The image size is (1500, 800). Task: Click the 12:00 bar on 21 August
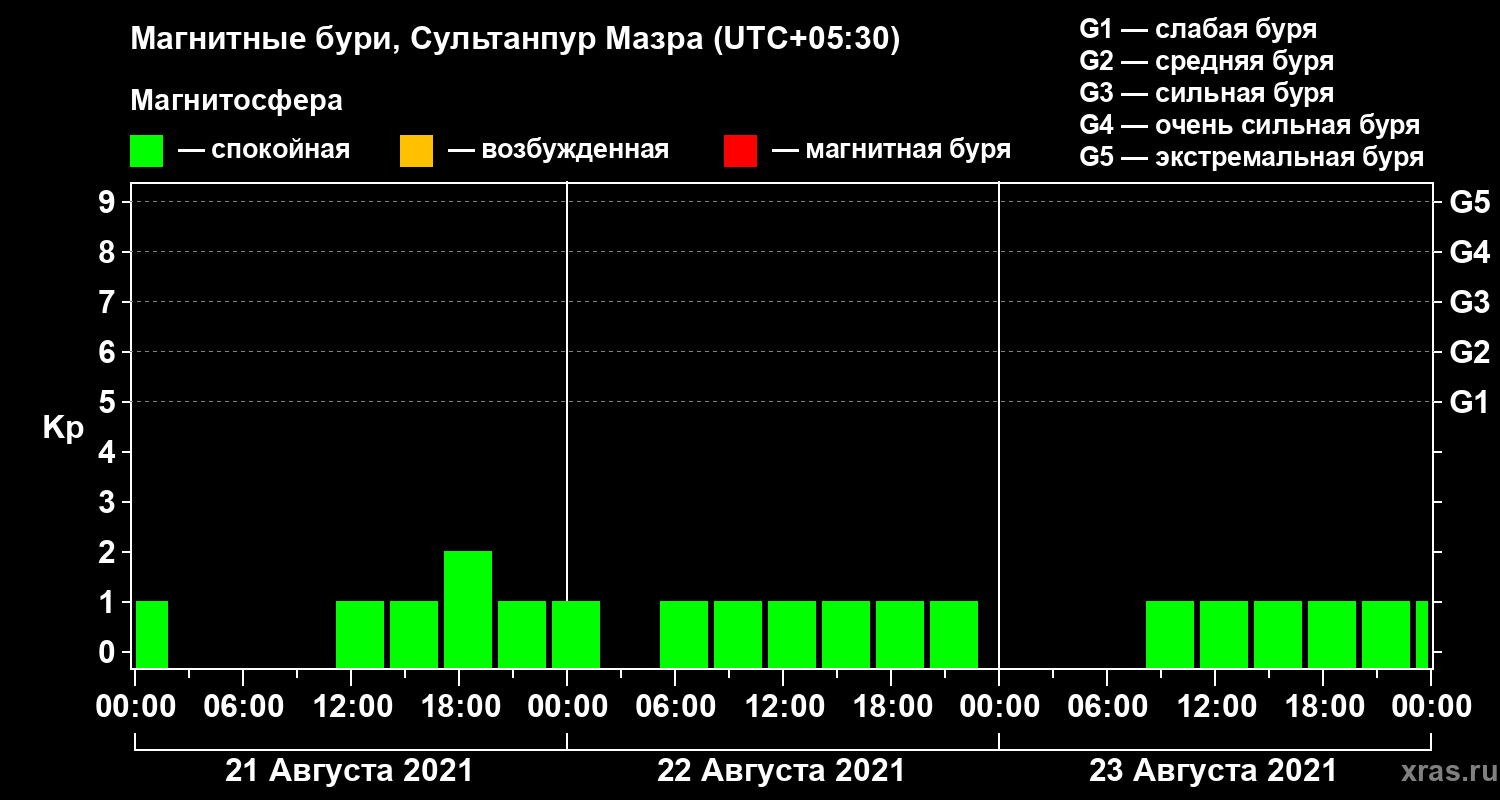pyautogui.click(x=360, y=634)
